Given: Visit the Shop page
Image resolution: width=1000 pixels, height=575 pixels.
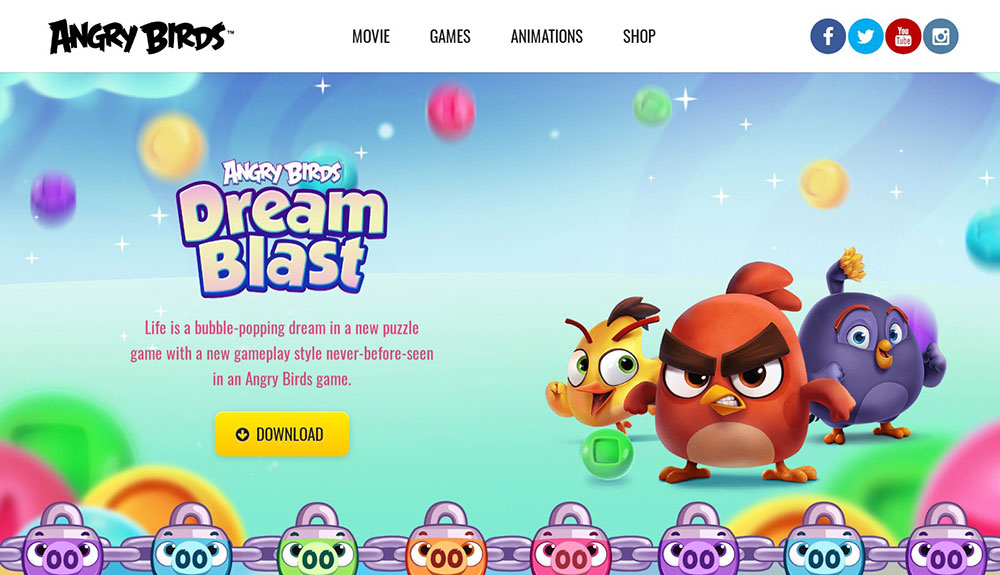Looking at the screenshot, I should [x=639, y=36].
